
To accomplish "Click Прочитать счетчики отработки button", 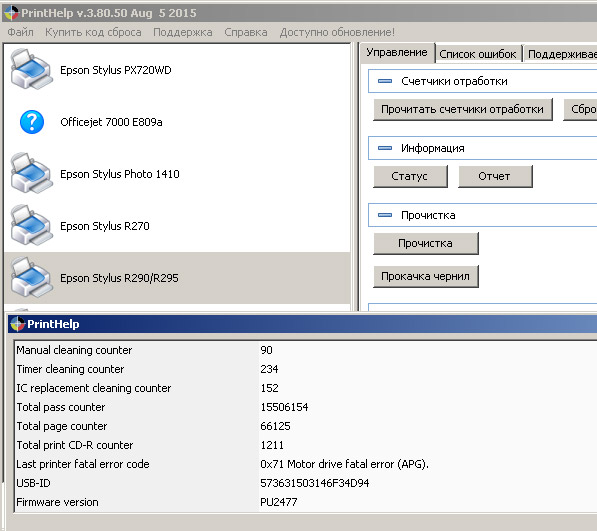I will coord(463,109).
